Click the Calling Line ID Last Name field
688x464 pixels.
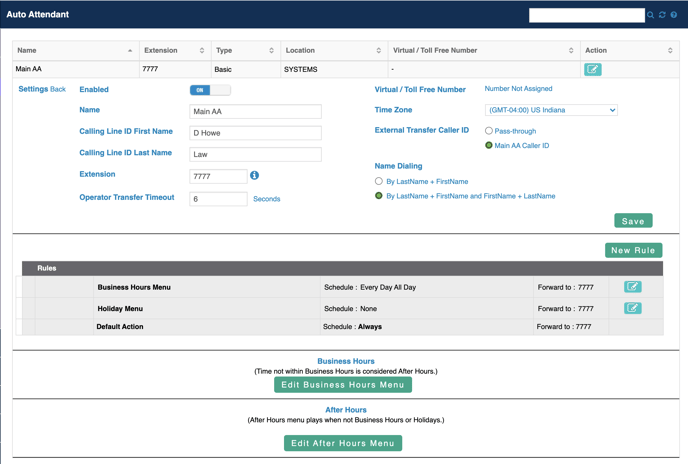point(255,154)
